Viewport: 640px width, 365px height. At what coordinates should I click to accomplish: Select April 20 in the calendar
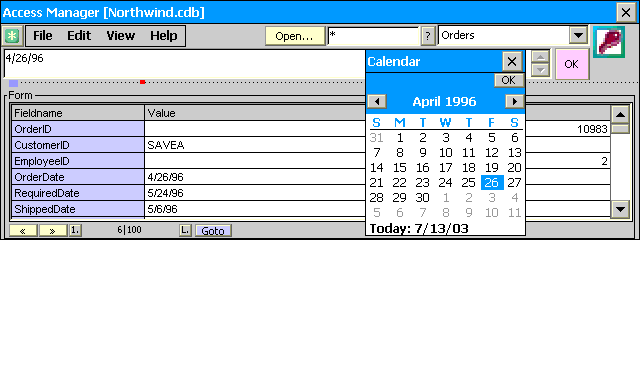coord(514,167)
